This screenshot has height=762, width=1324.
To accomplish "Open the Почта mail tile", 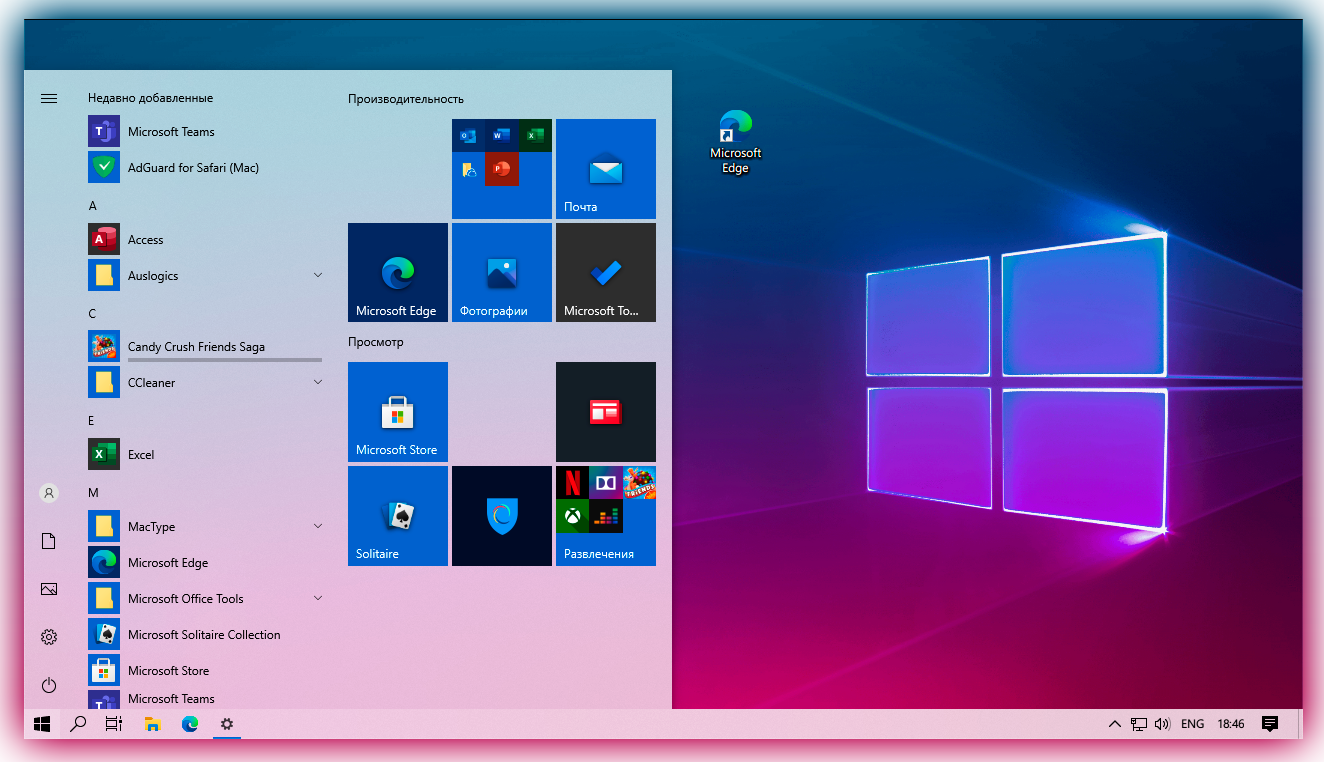I will (606, 169).
